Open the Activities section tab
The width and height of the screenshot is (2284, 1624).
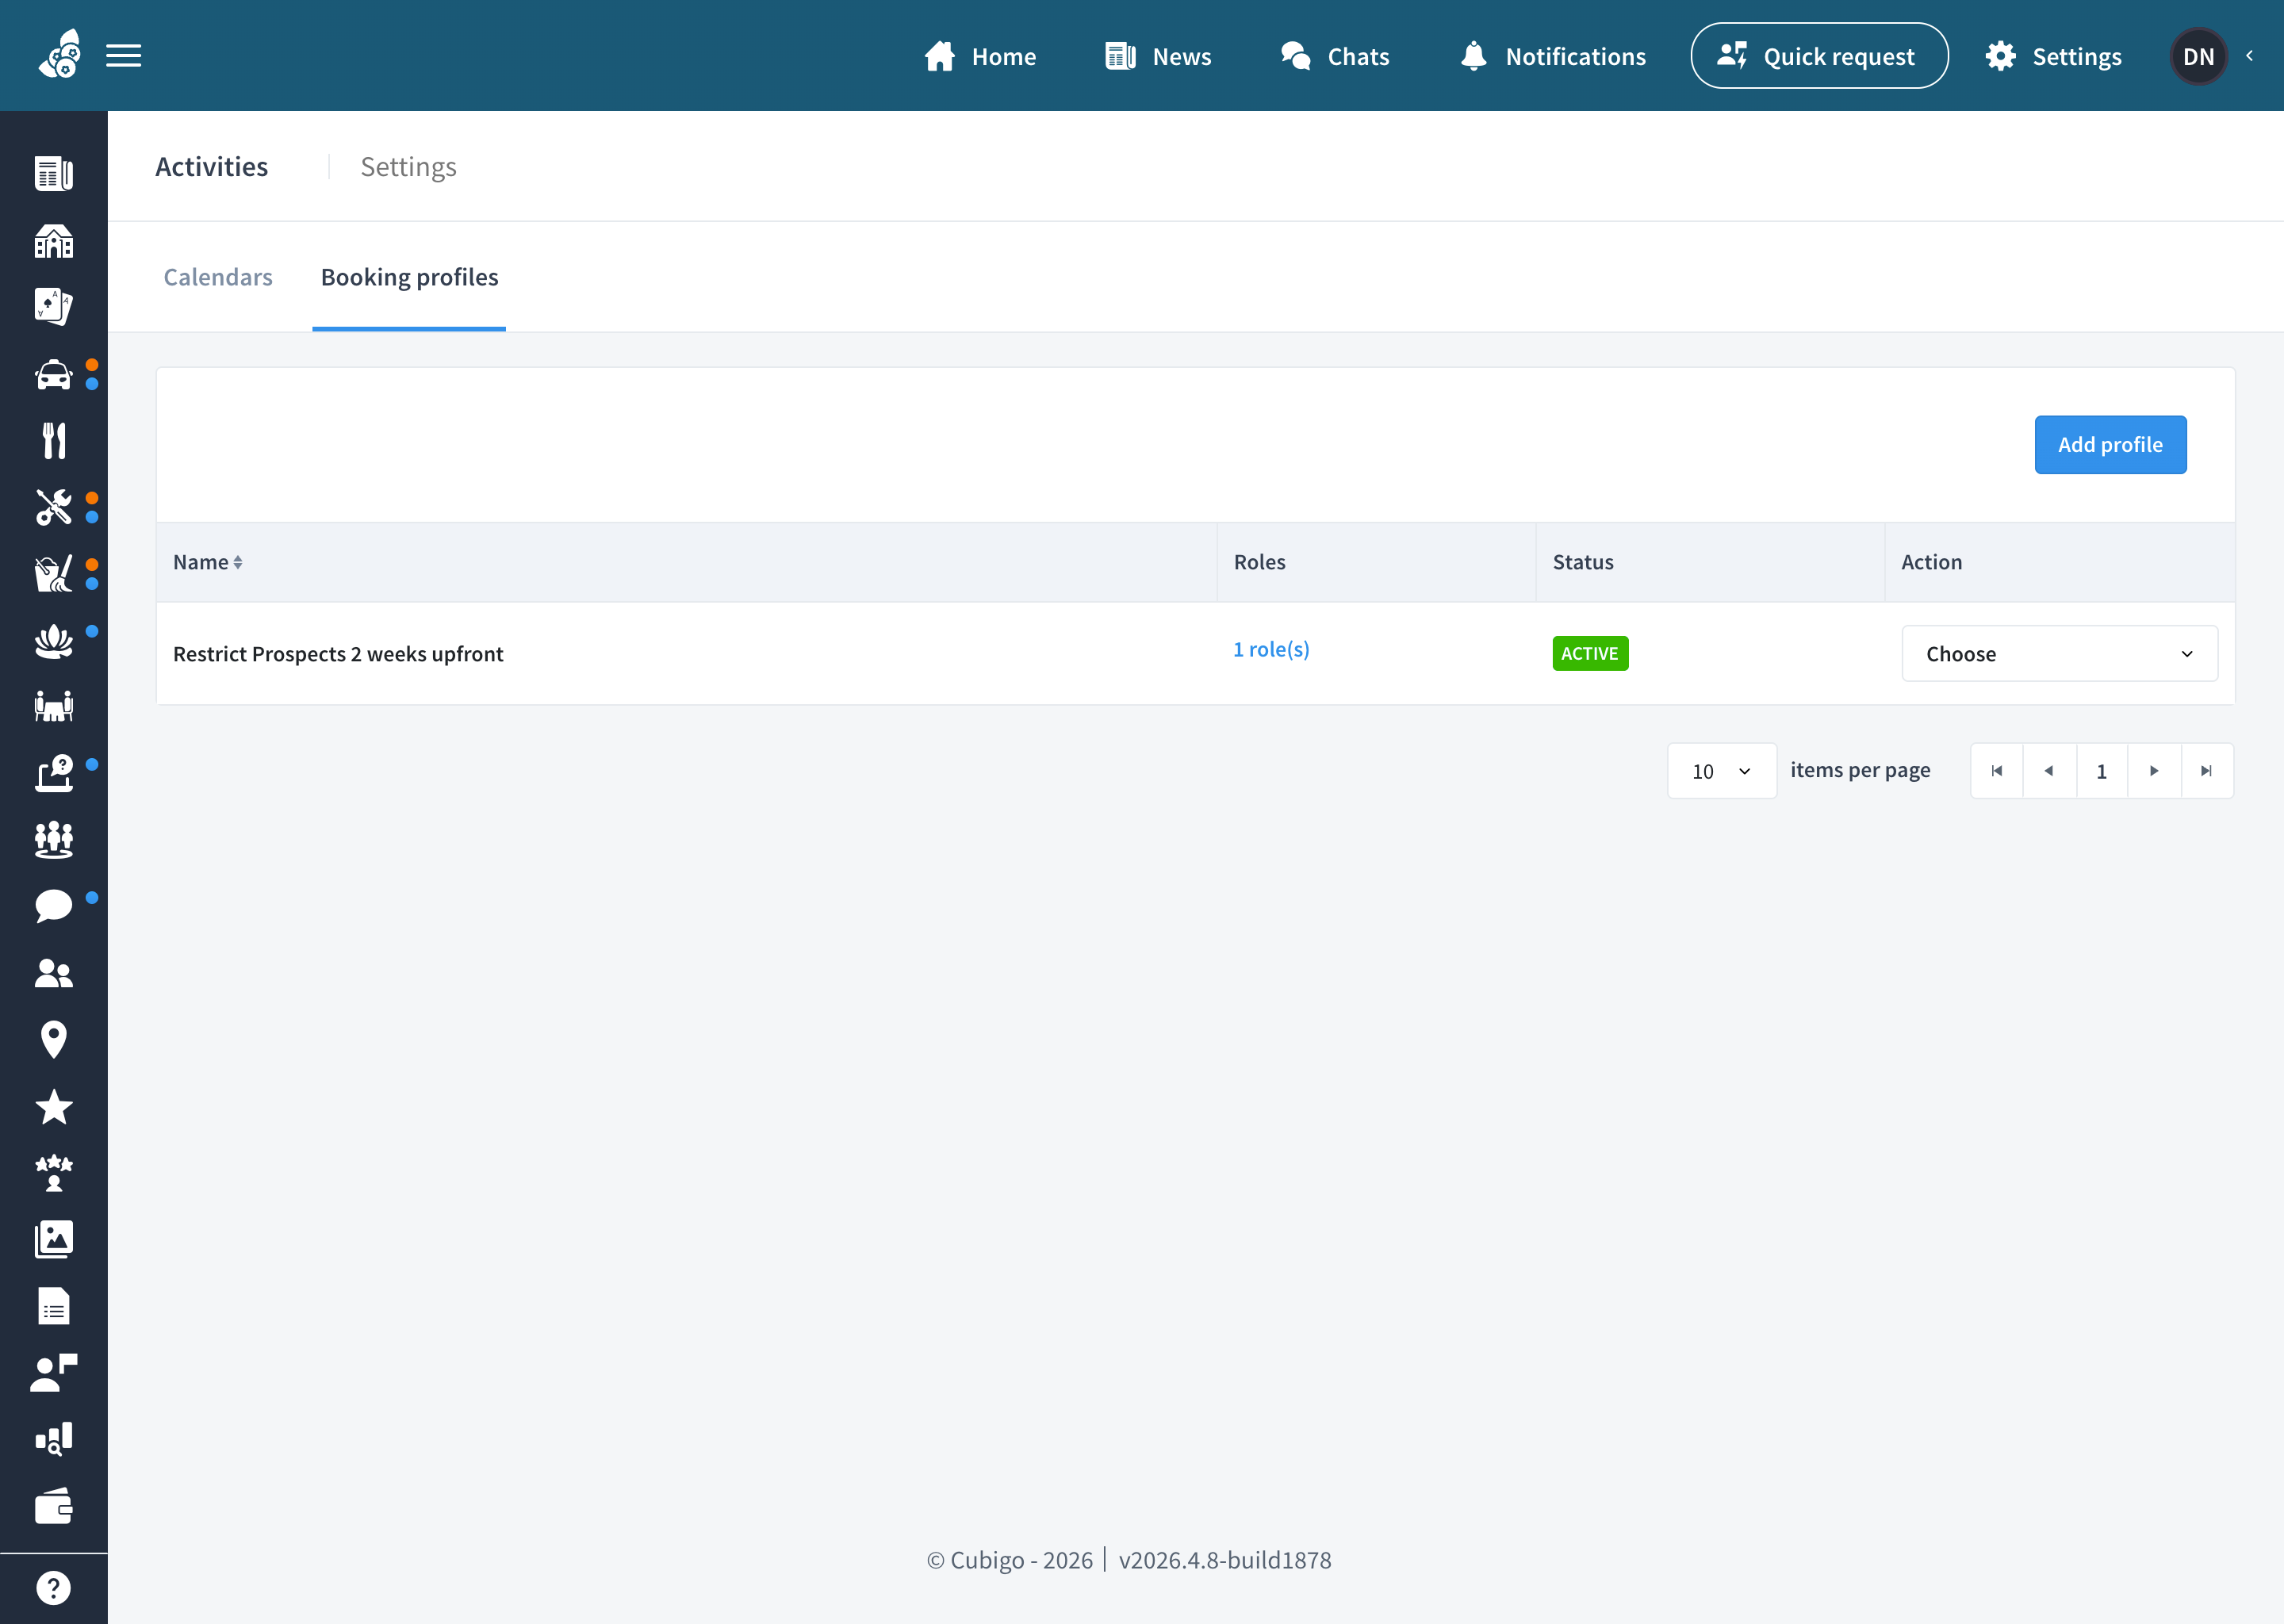click(x=212, y=167)
